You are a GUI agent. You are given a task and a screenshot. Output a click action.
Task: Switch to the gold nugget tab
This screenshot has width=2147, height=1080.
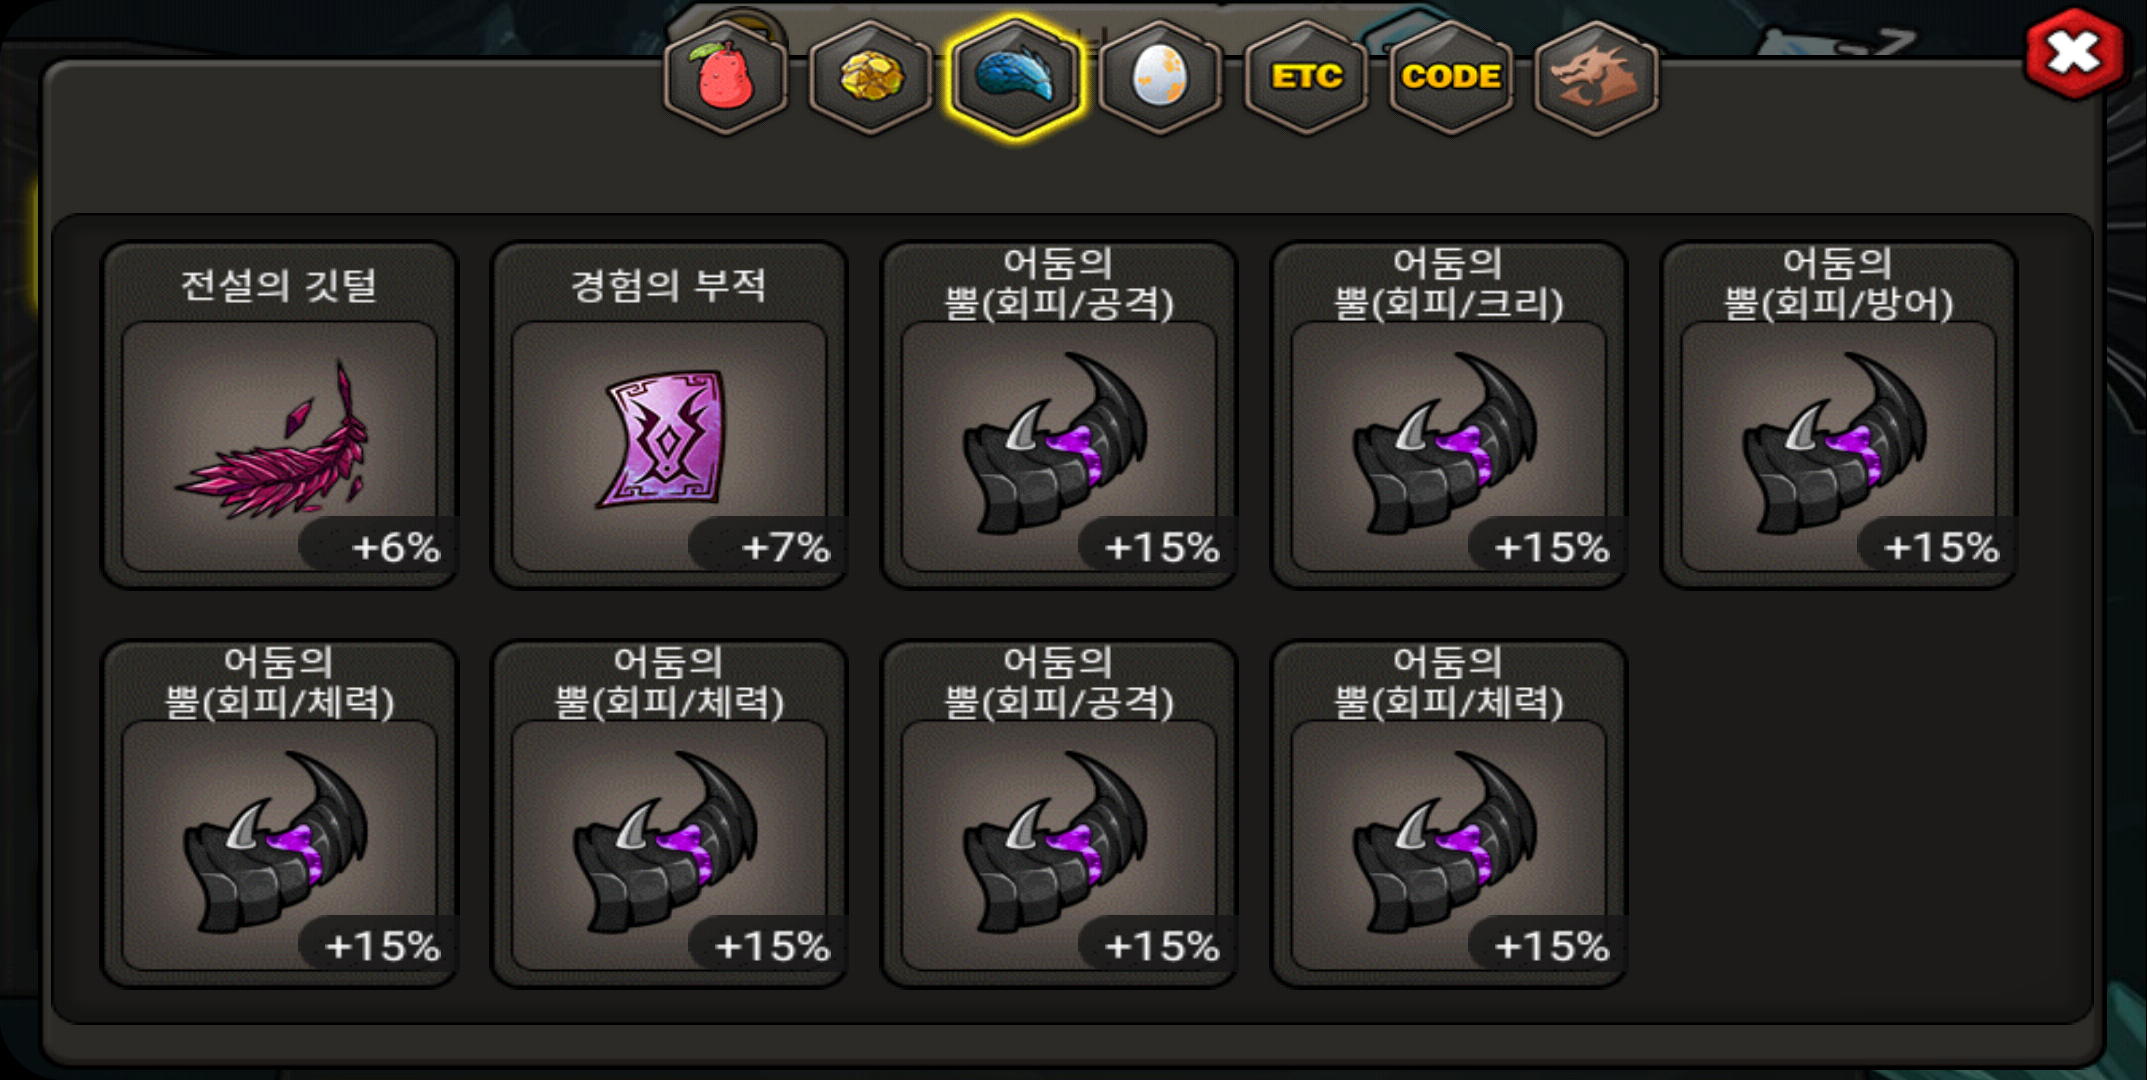[x=870, y=76]
